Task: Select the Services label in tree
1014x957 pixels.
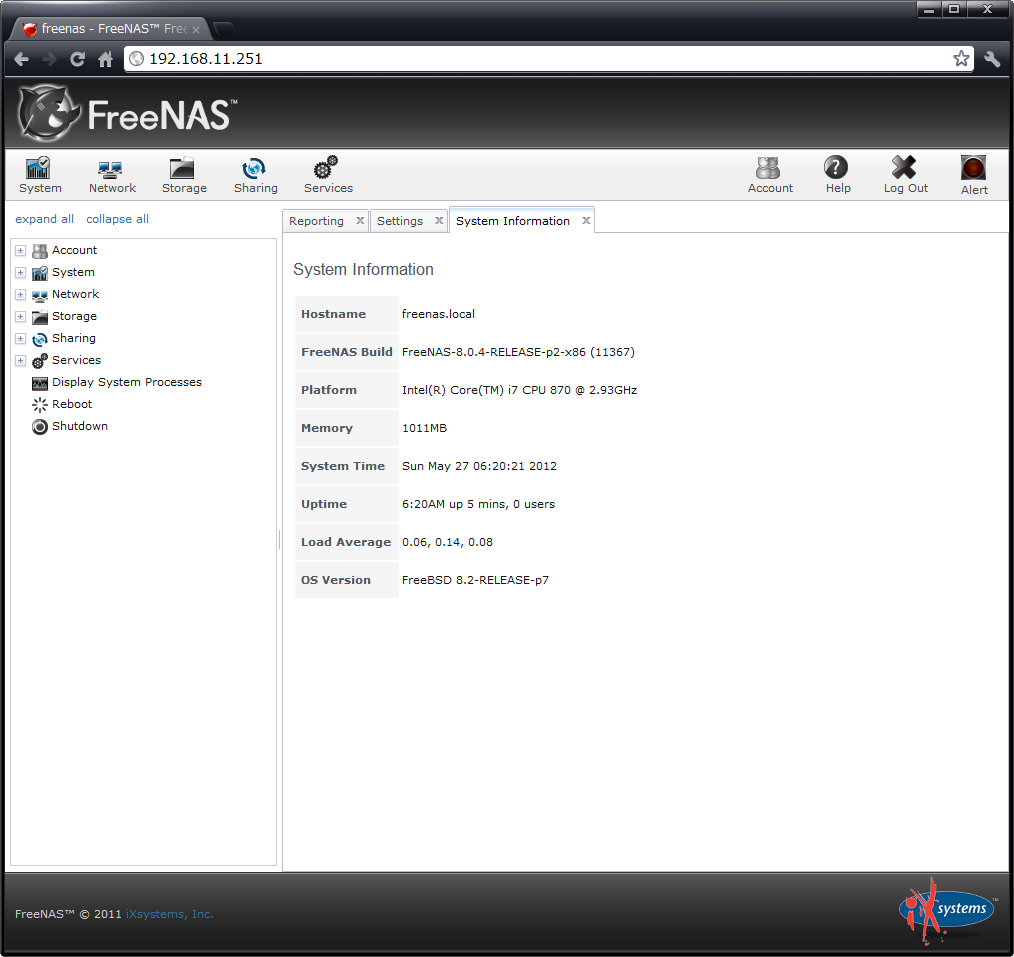Action: click(76, 360)
